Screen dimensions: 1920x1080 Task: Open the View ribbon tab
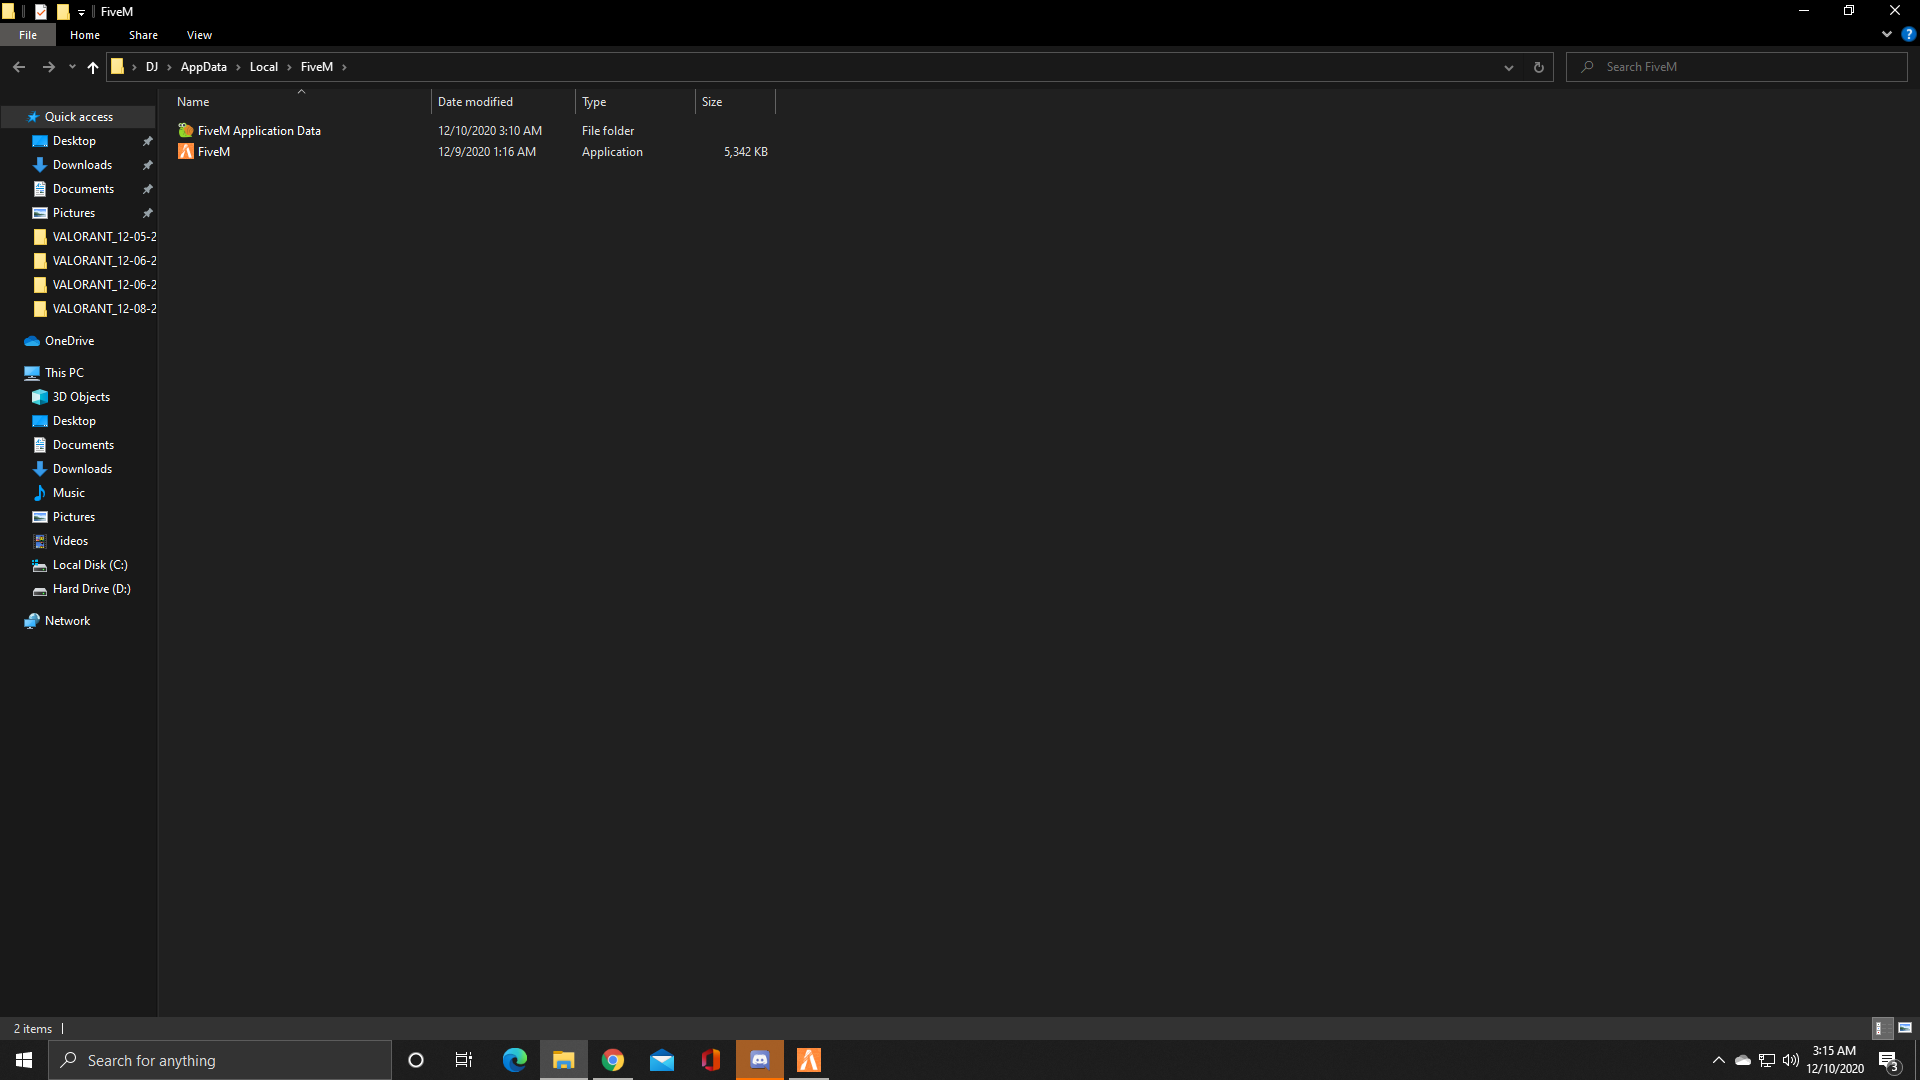(199, 35)
